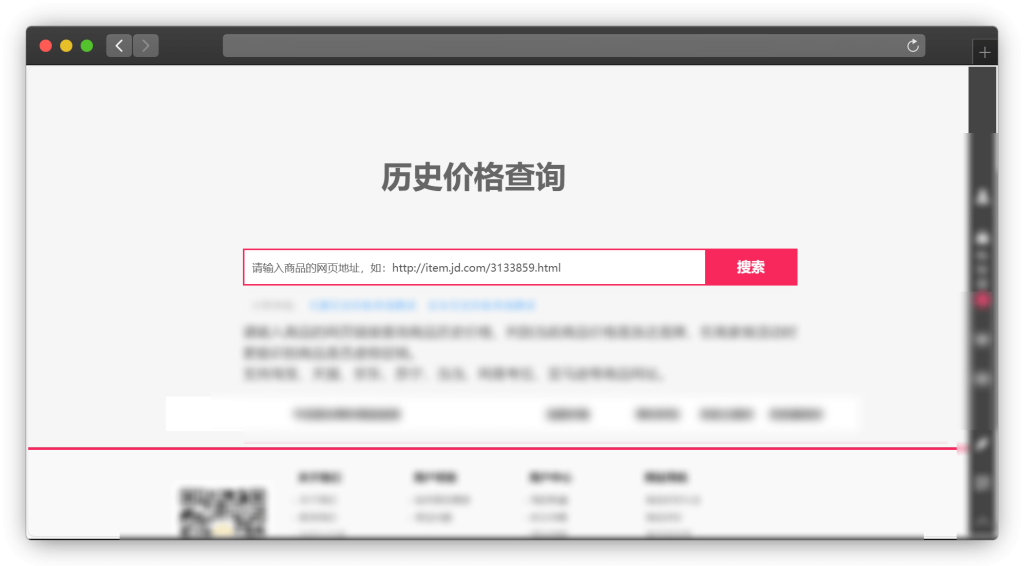Click the QR code image in the footer
Screen dimensions: 1024x566
tap(222, 512)
